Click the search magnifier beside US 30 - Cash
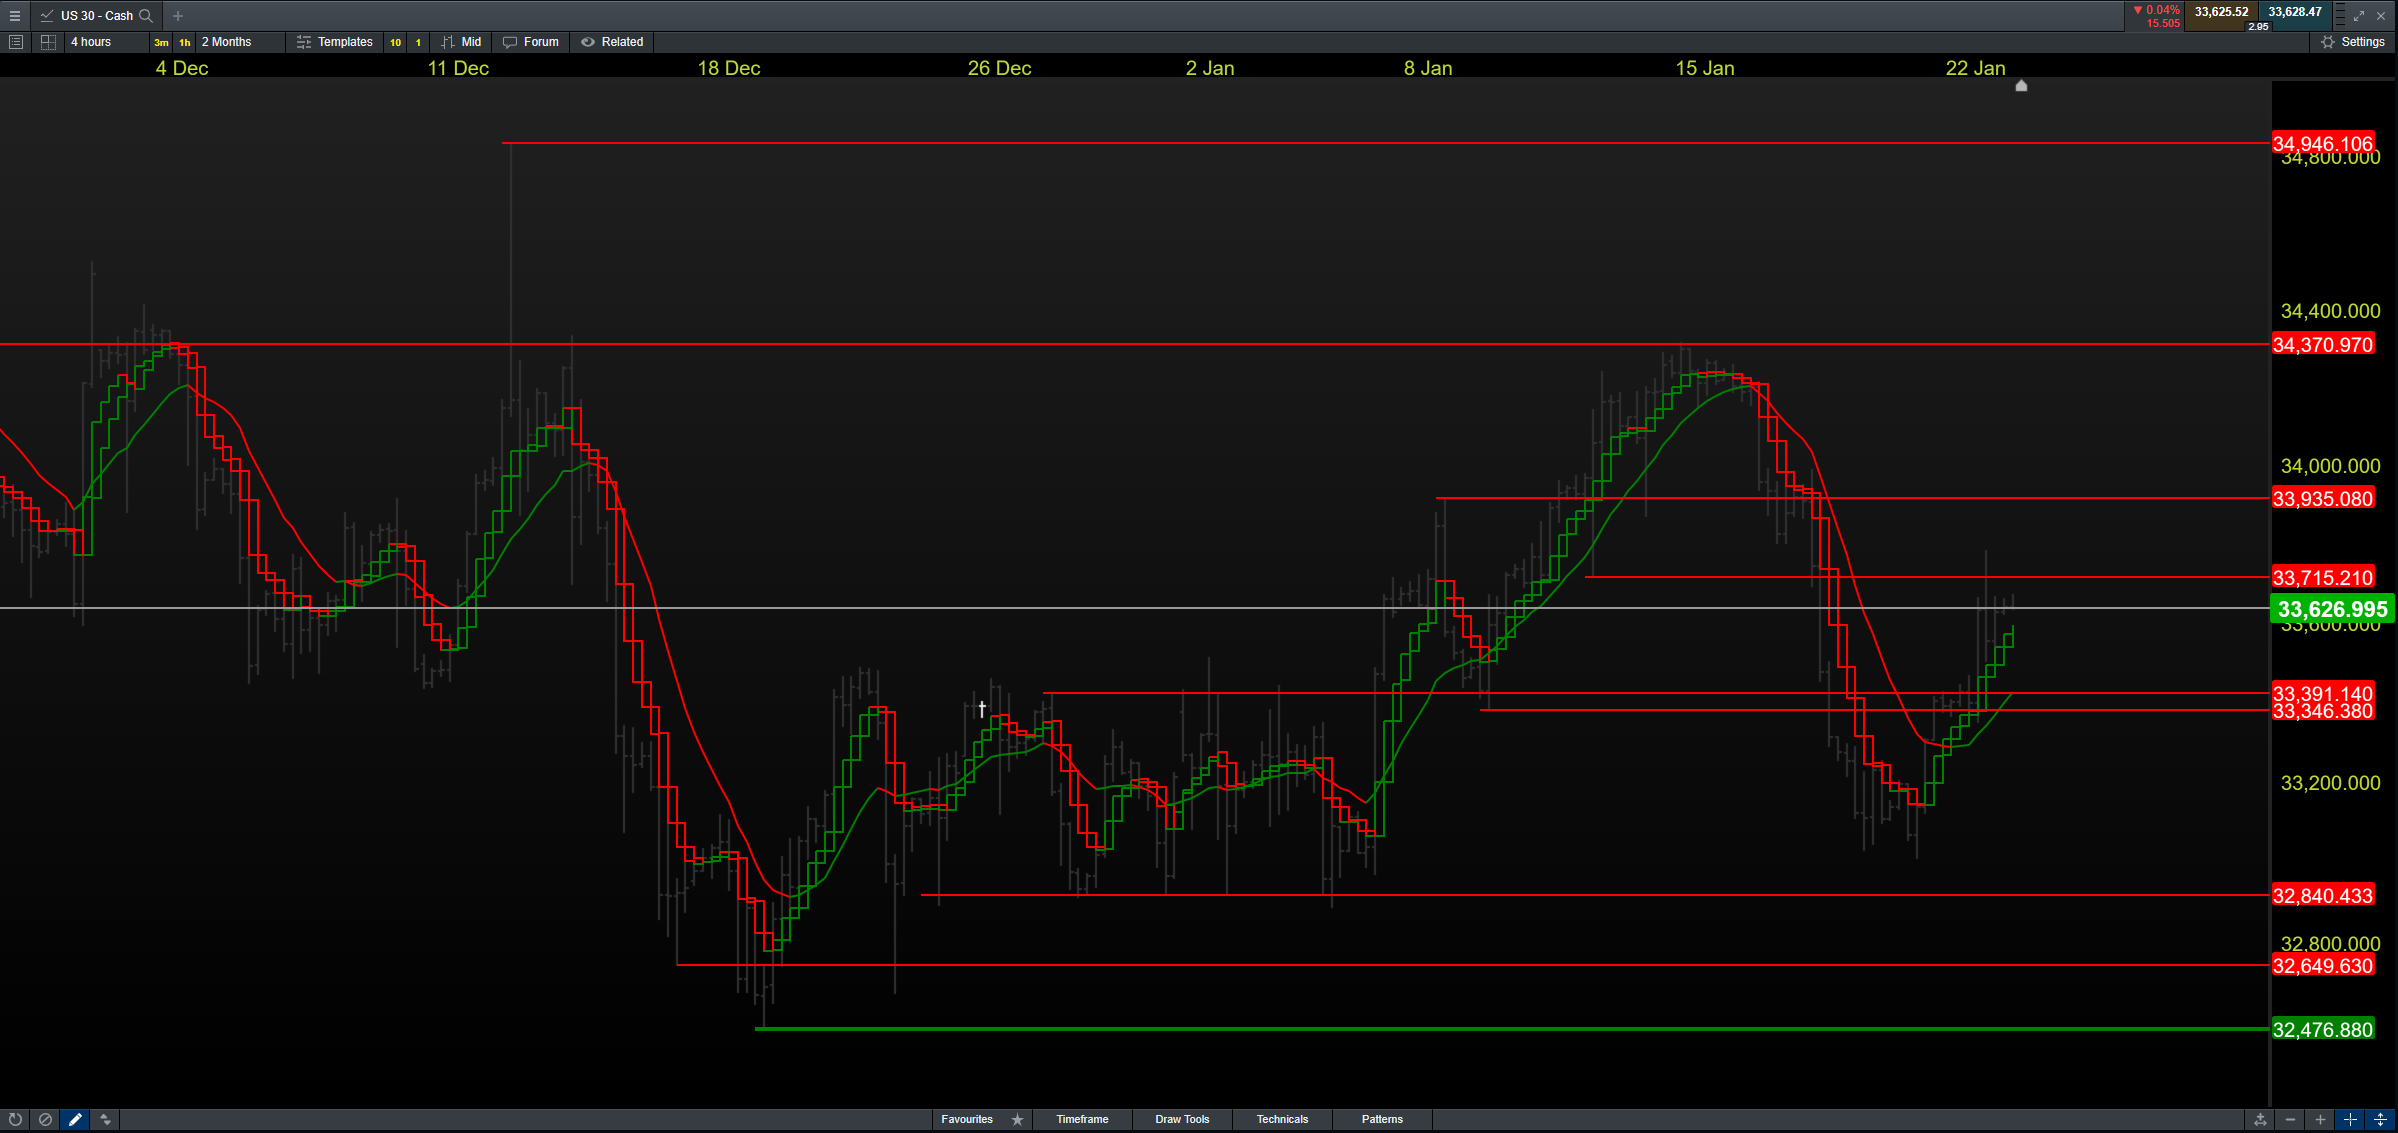Viewport: 2398px width, 1133px height. [146, 15]
